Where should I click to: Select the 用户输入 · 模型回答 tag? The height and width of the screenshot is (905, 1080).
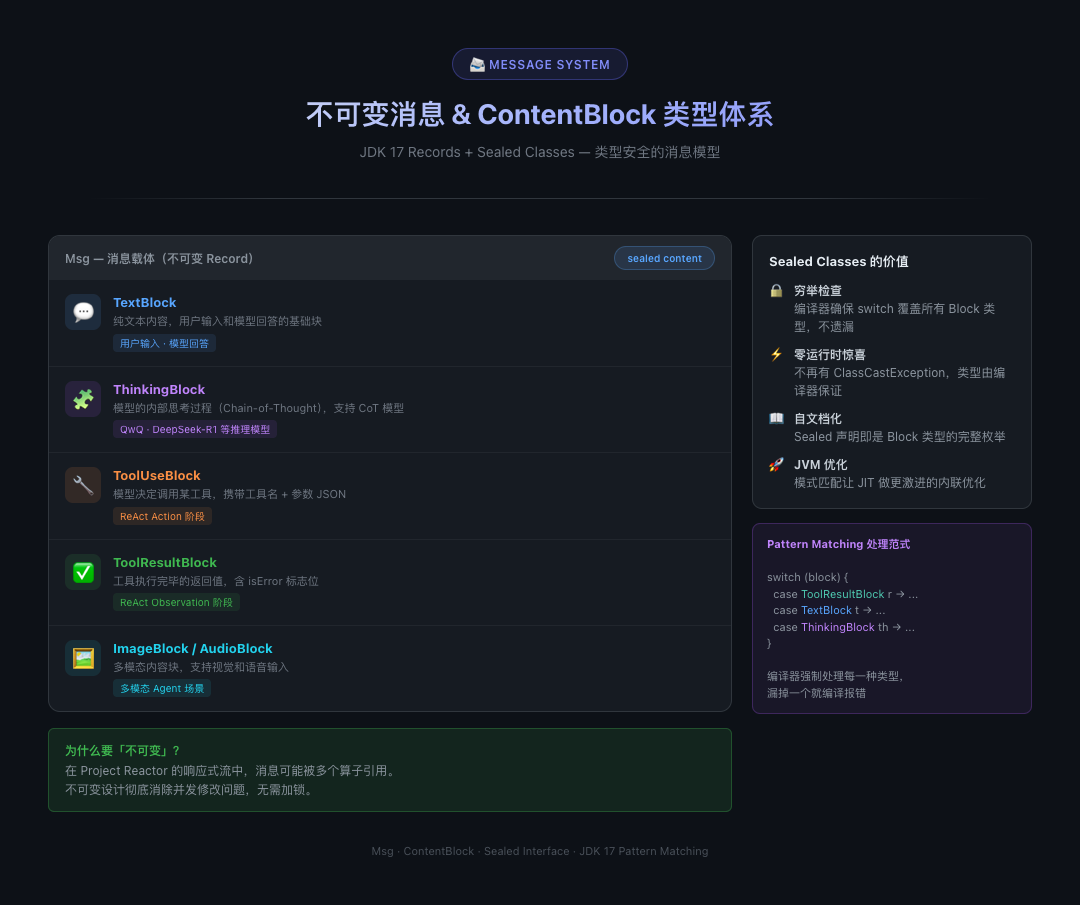click(x=164, y=343)
